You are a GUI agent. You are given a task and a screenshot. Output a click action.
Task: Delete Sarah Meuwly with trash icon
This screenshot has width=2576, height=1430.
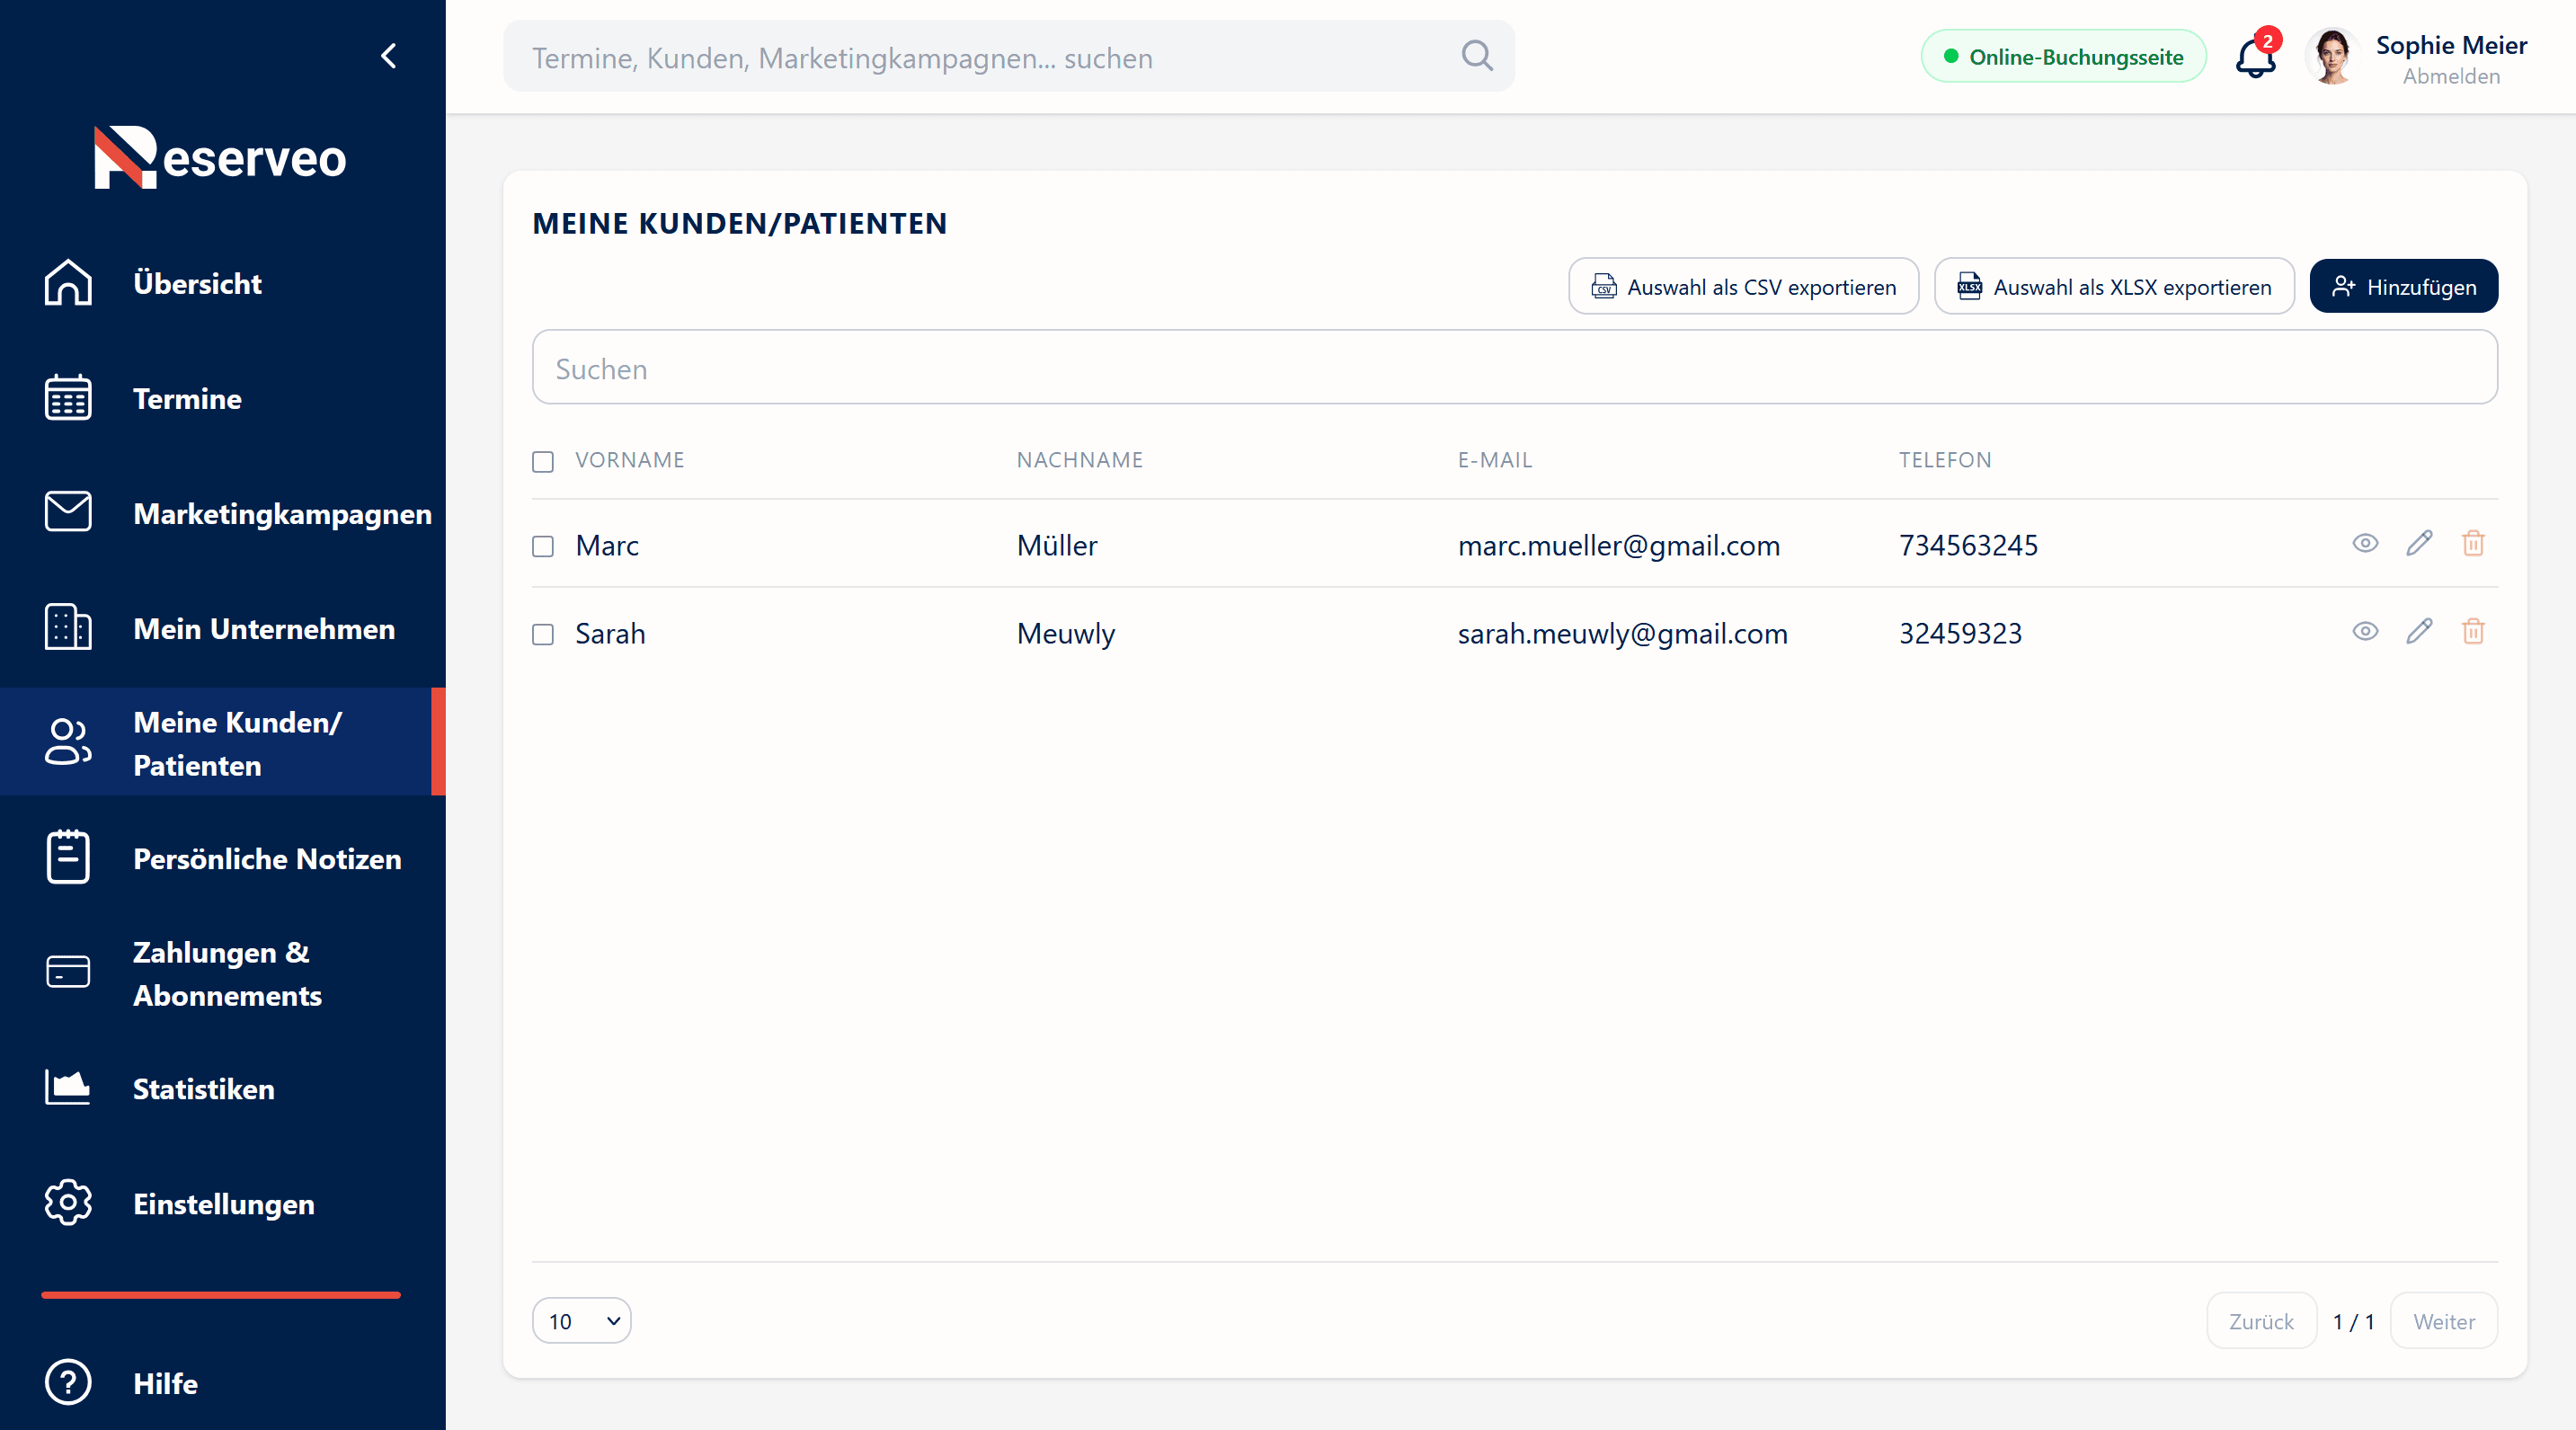(x=2473, y=631)
